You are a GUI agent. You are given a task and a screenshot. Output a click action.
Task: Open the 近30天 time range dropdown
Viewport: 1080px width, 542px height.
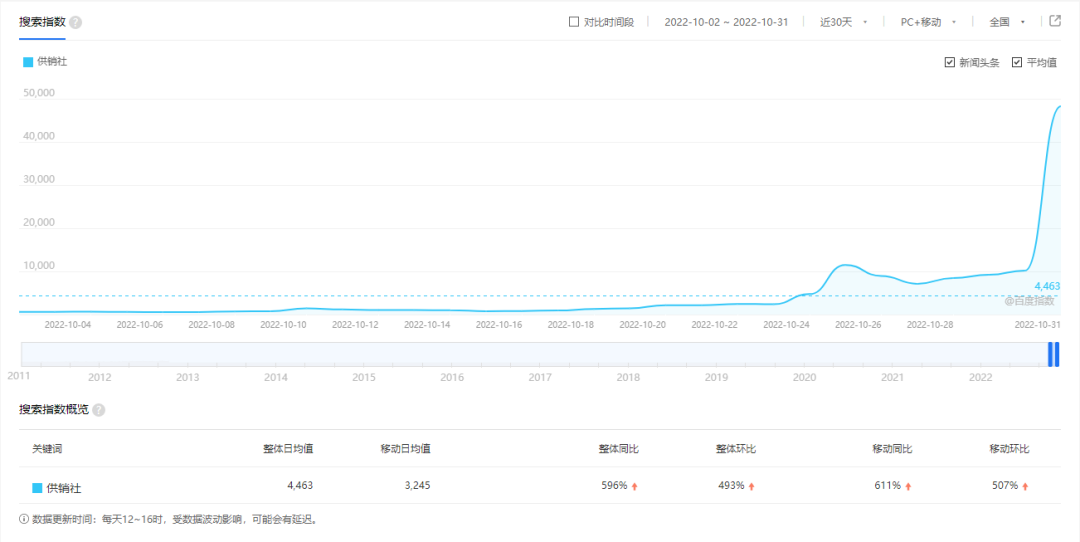(x=843, y=22)
